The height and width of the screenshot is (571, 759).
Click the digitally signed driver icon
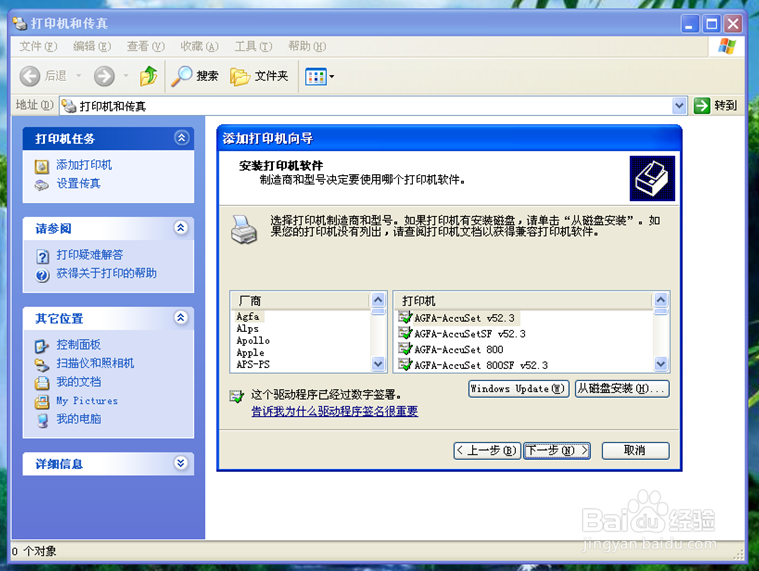coord(237,396)
